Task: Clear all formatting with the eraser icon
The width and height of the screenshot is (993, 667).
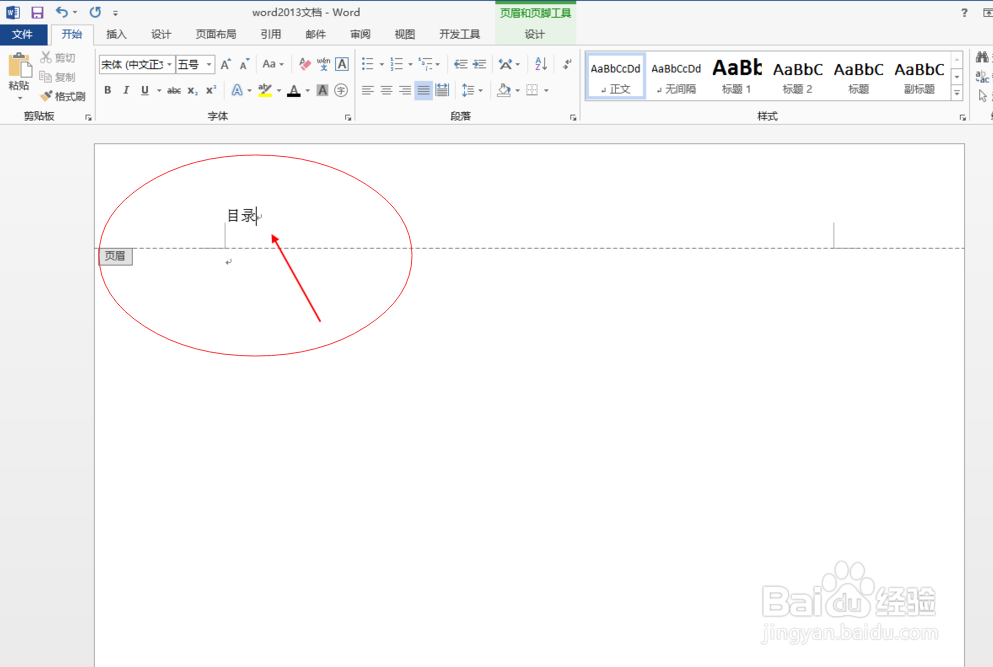Action: click(x=305, y=64)
